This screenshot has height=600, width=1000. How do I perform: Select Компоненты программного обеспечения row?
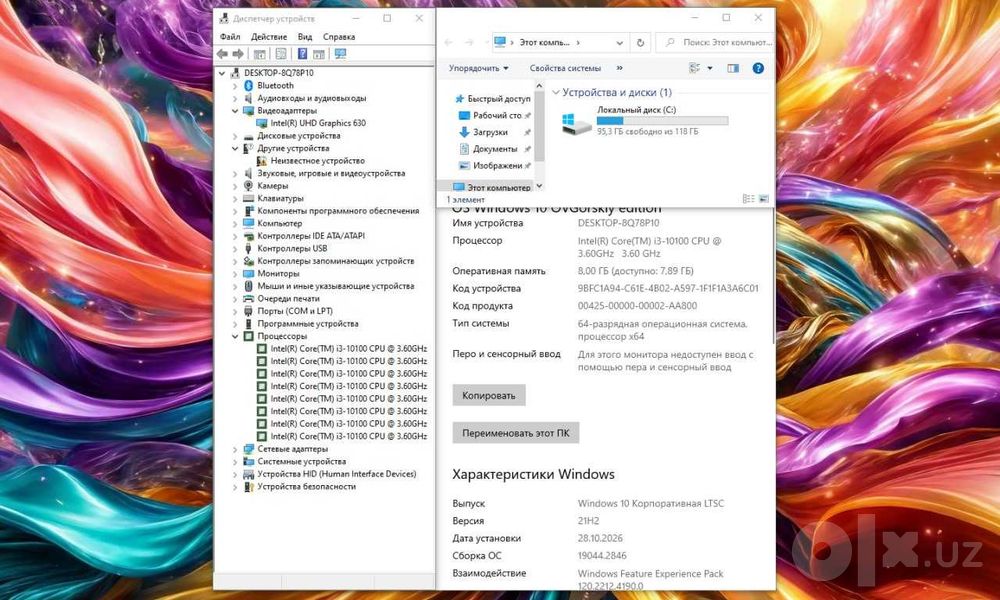338,211
